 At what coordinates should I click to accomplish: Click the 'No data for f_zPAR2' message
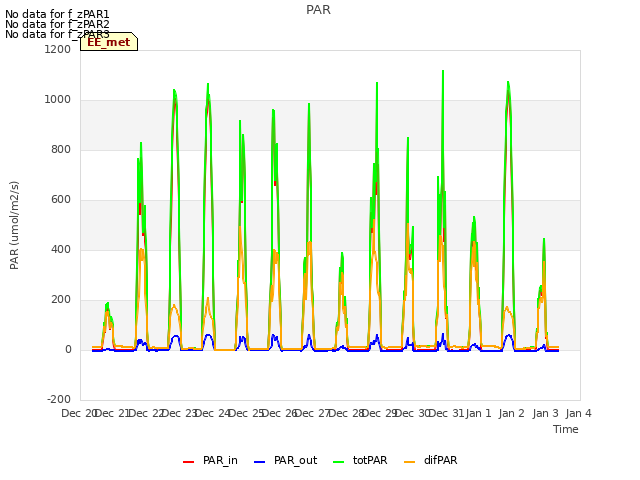[x=57, y=24]
